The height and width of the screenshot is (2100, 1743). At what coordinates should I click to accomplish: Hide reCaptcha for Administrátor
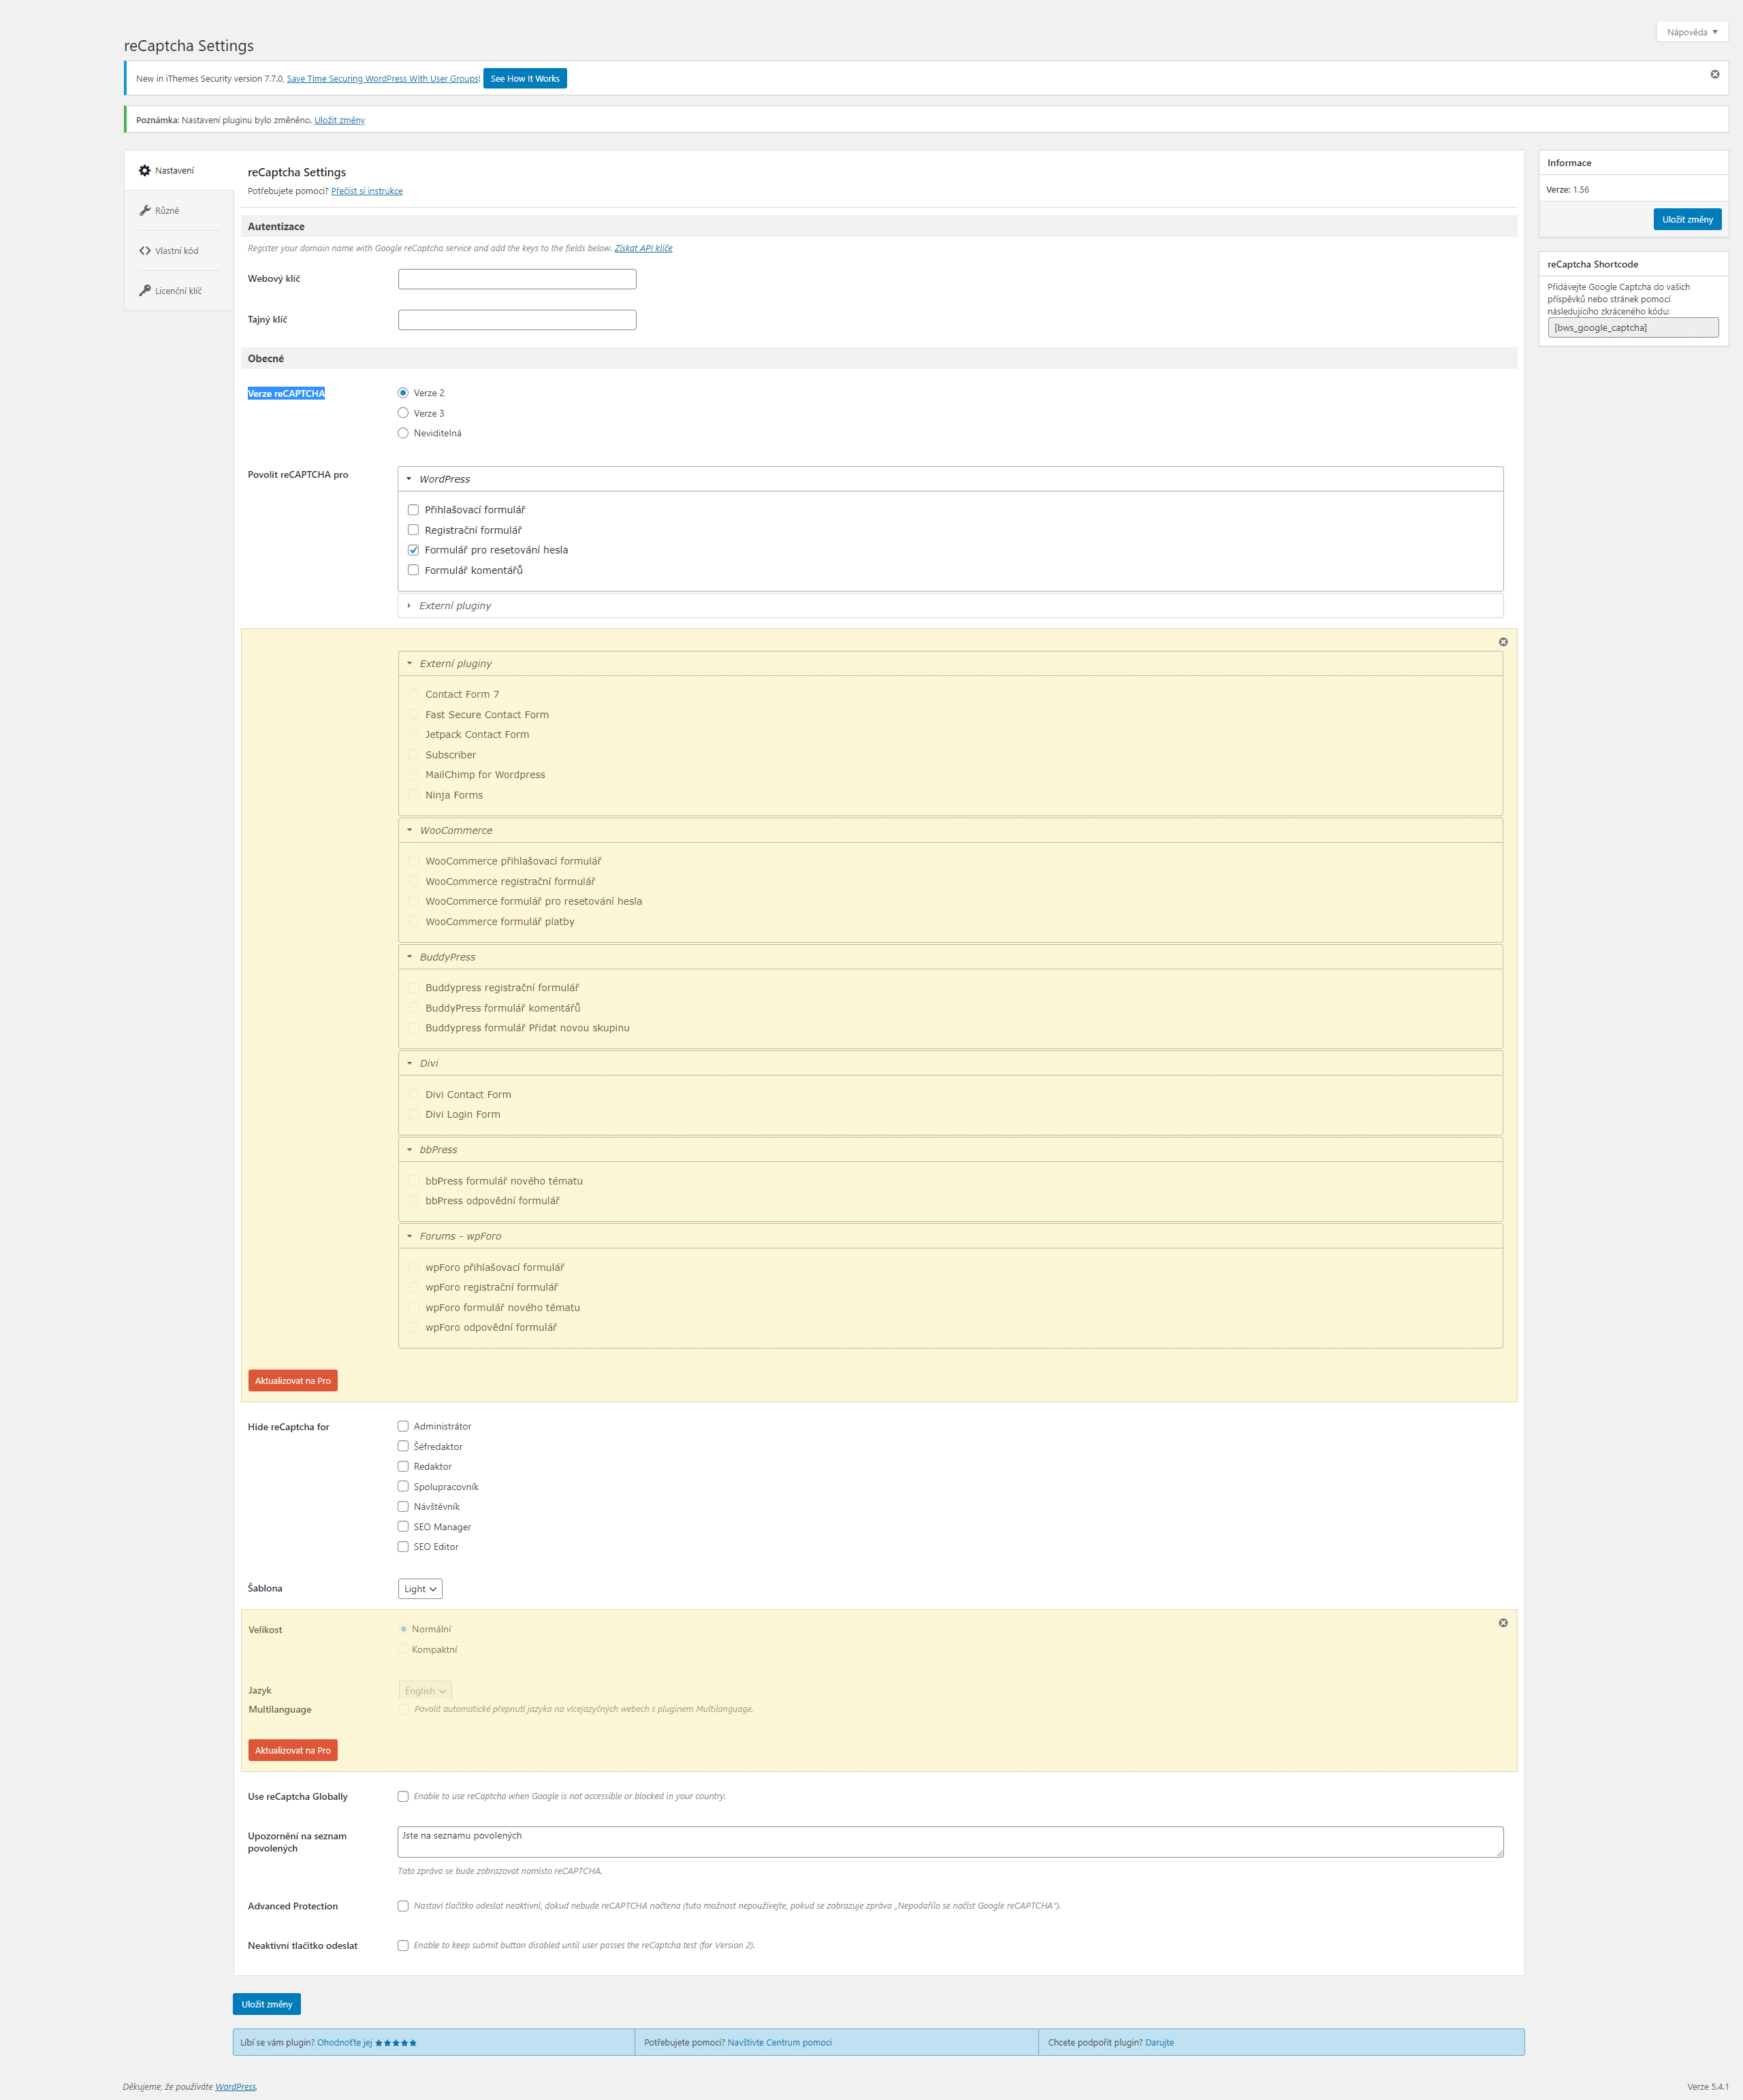403,1427
